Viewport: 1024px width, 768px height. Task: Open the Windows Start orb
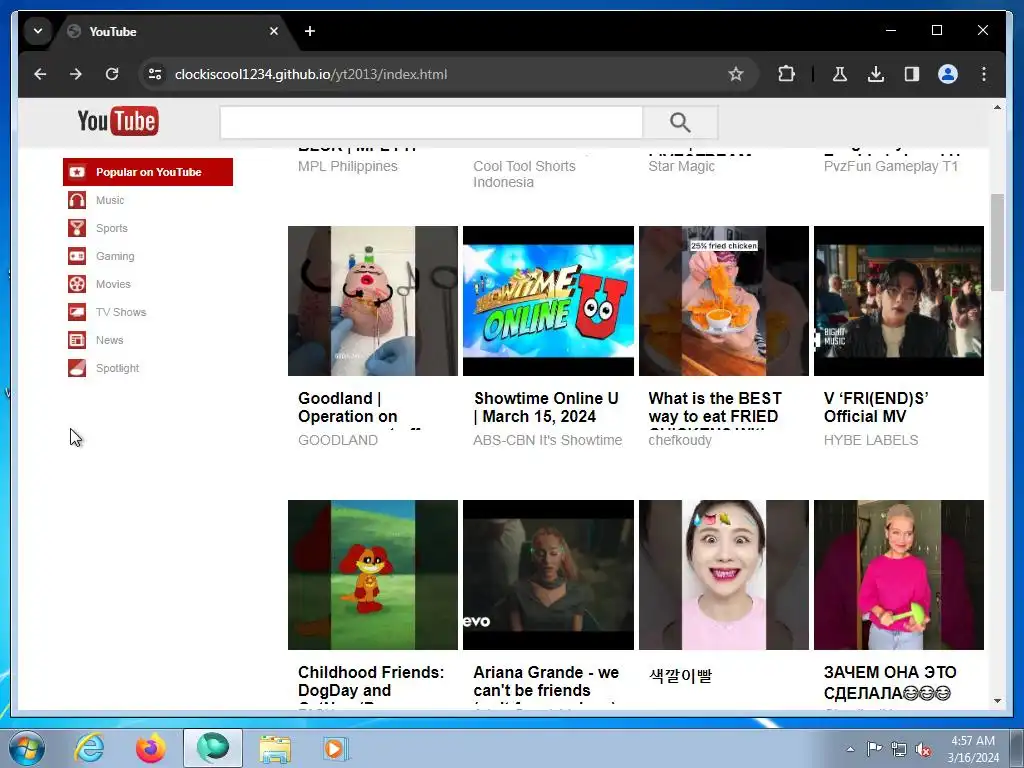click(x=27, y=748)
